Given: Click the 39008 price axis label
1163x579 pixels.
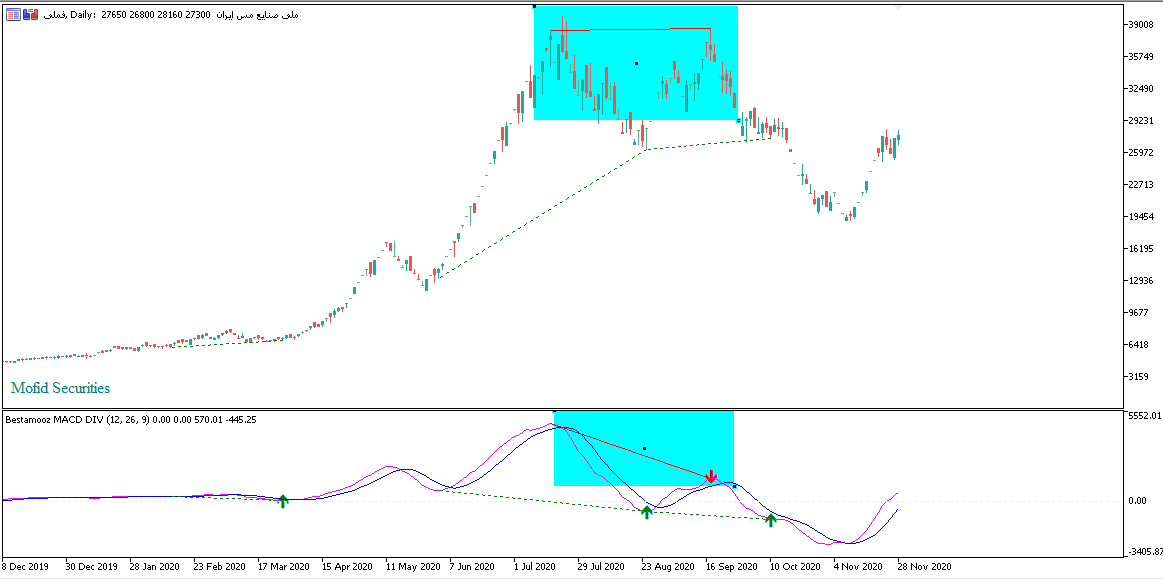Looking at the screenshot, I should tap(1141, 24).
